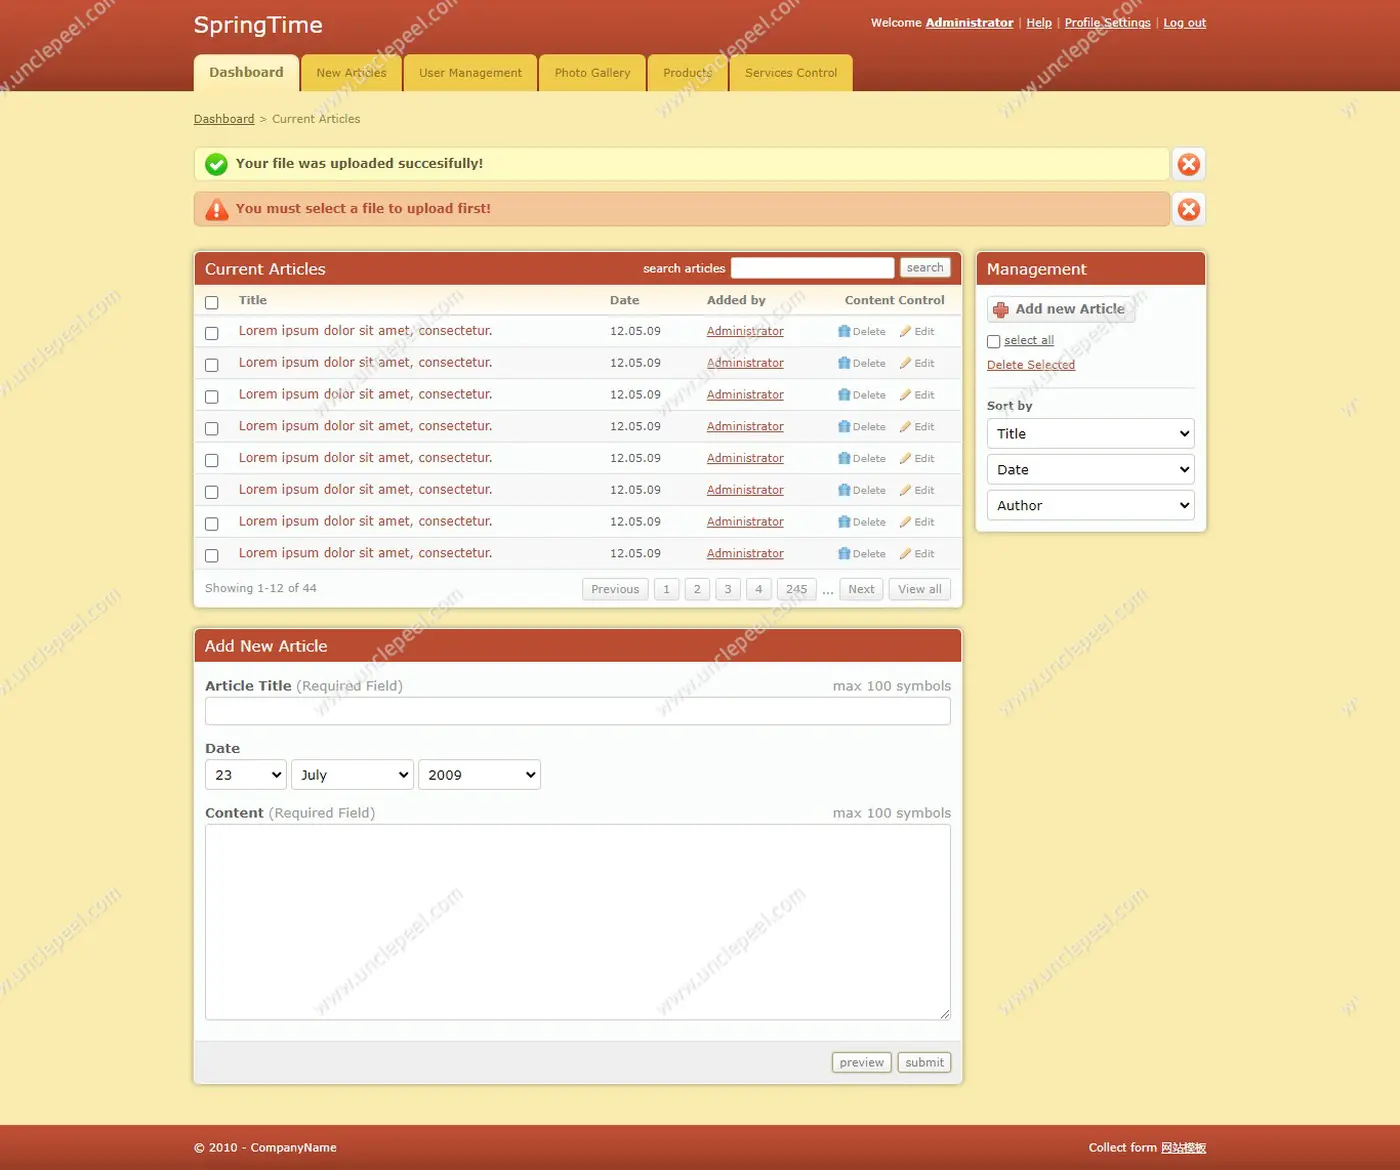The height and width of the screenshot is (1170, 1400).
Task: Tick the header checkbox beside Title column
Action: coord(212,302)
